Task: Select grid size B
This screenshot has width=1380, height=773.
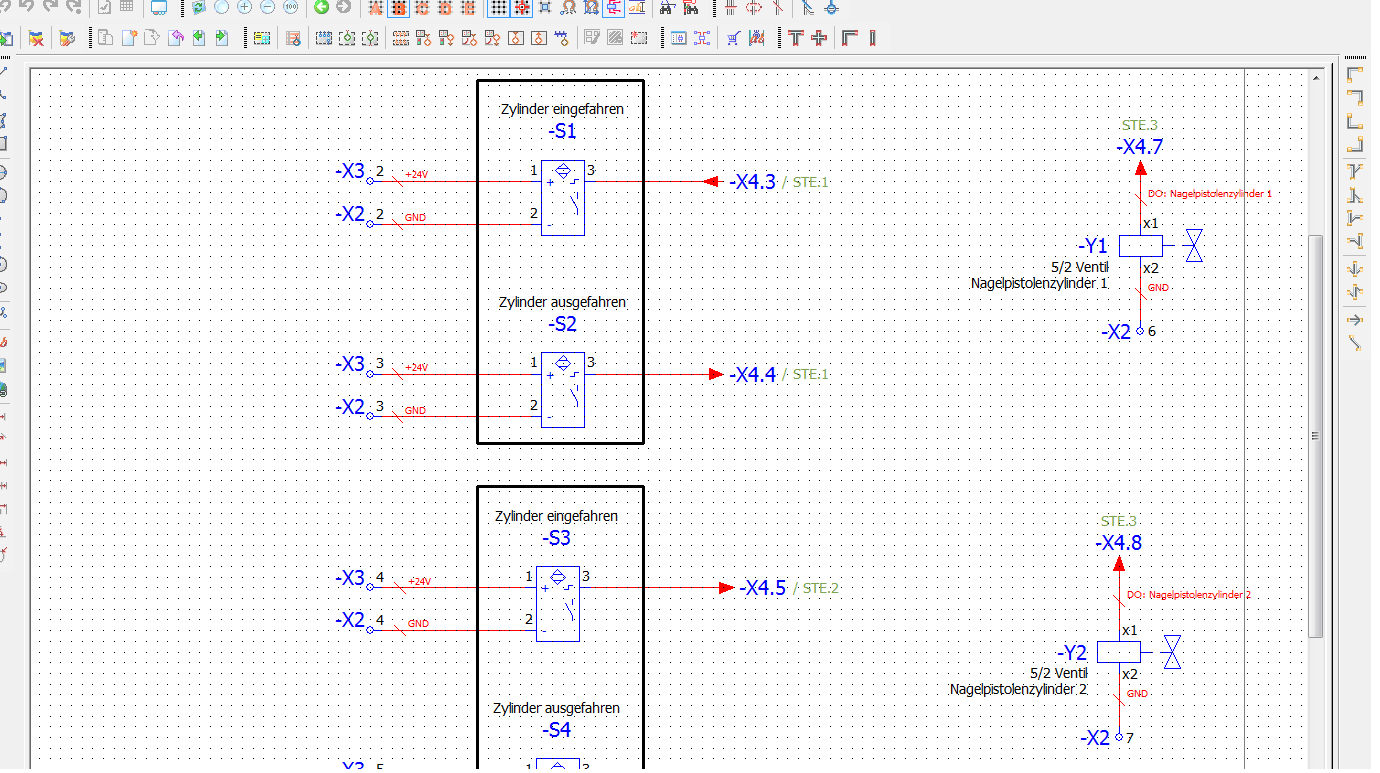Action: coord(399,7)
